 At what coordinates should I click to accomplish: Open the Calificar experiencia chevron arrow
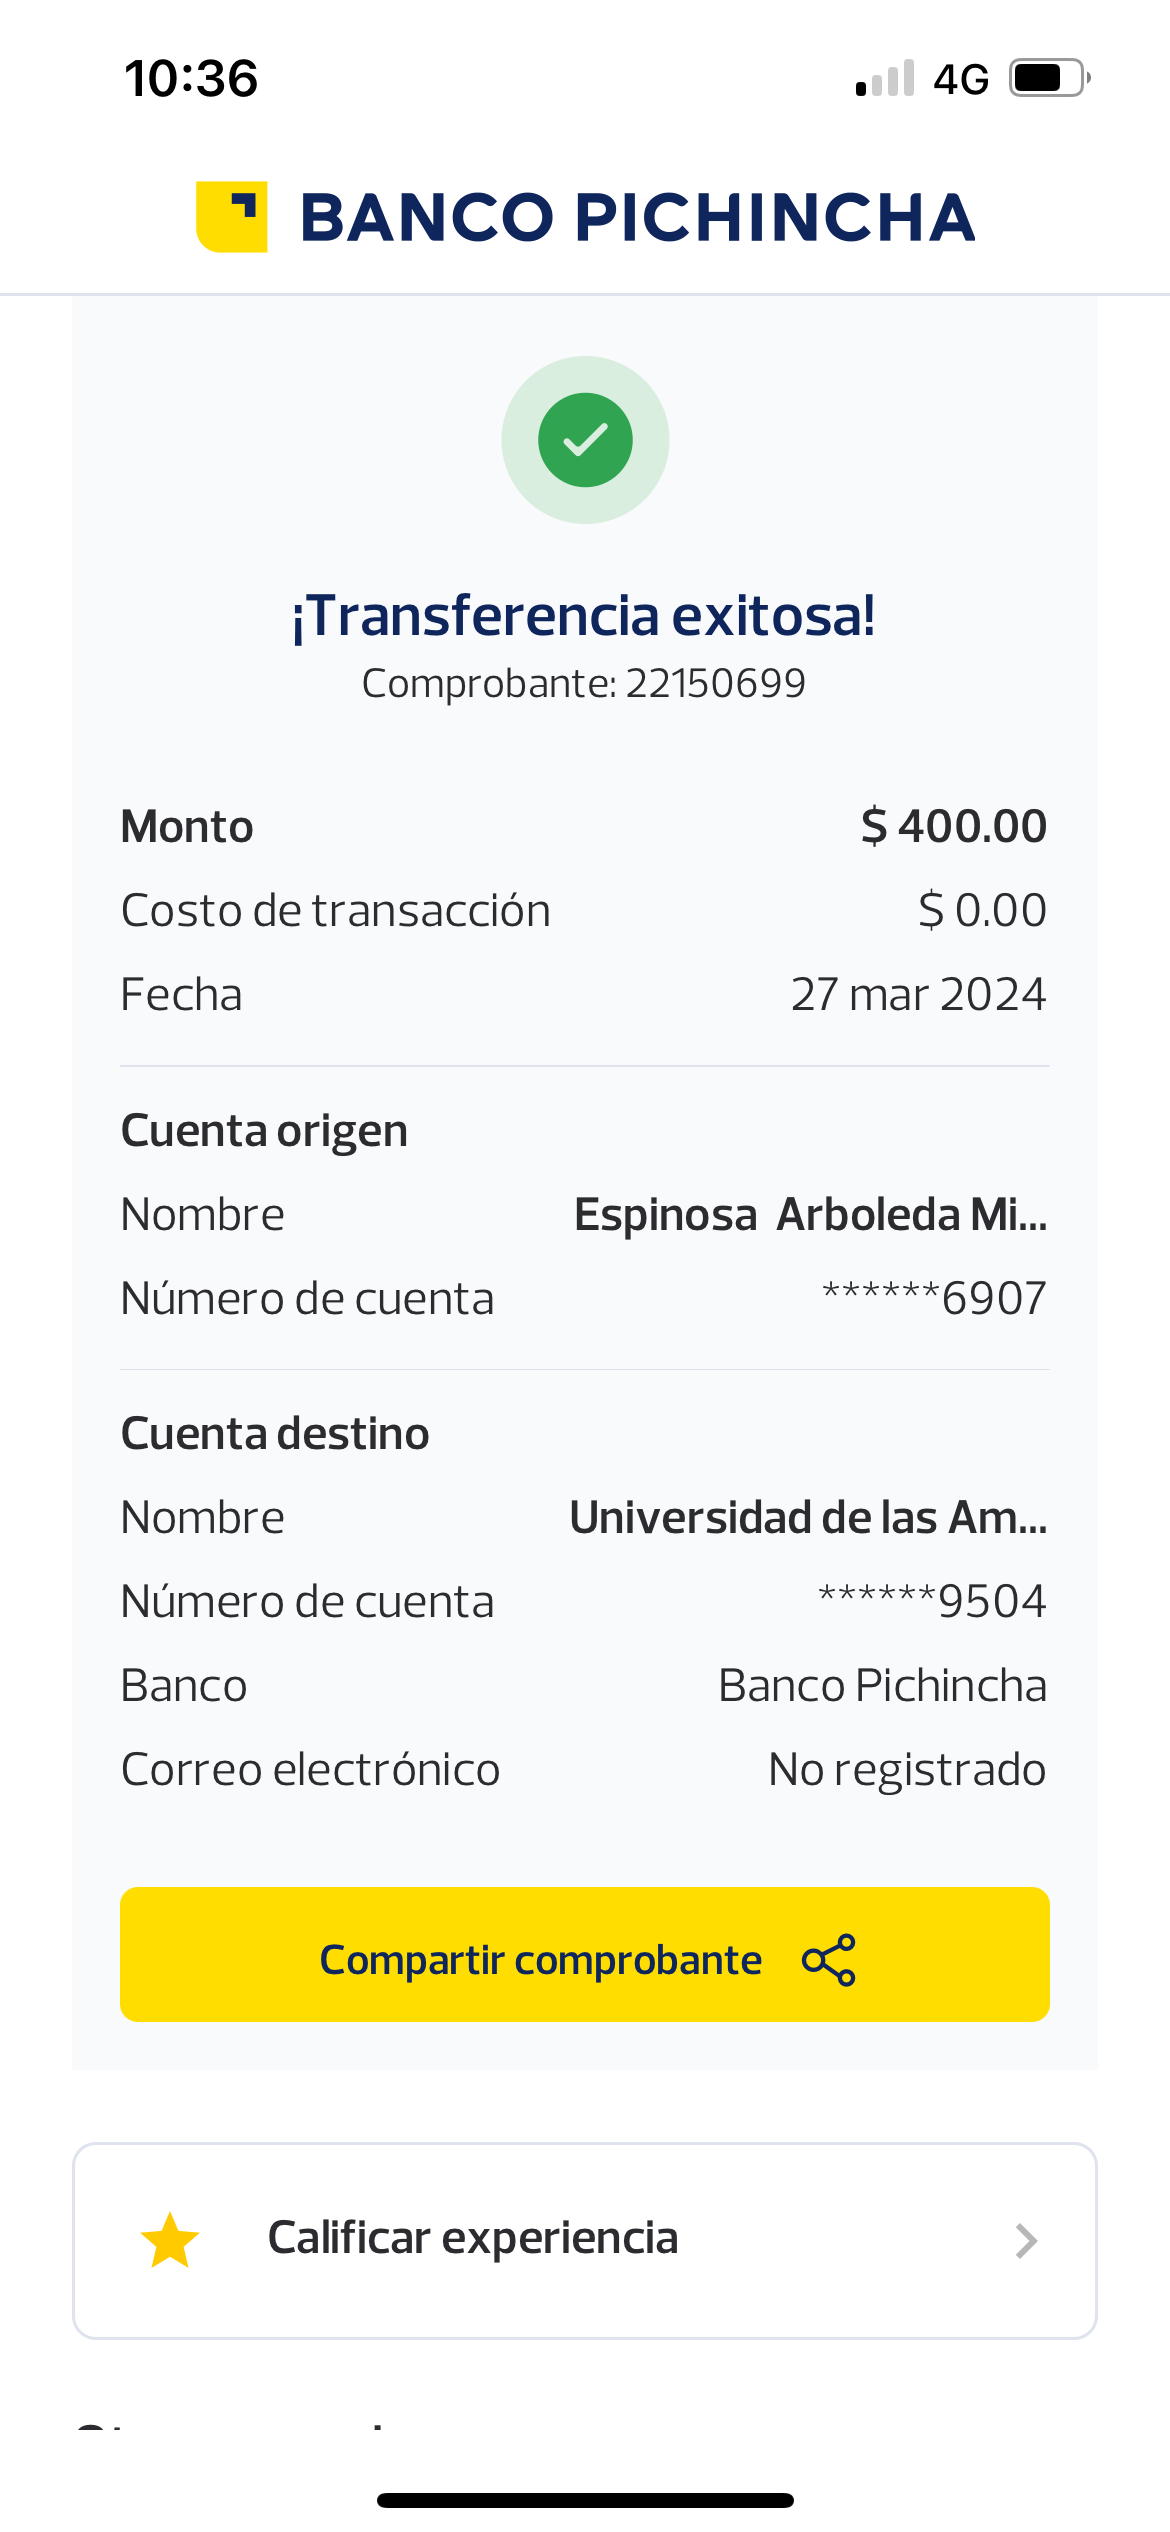pos(1026,2241)
